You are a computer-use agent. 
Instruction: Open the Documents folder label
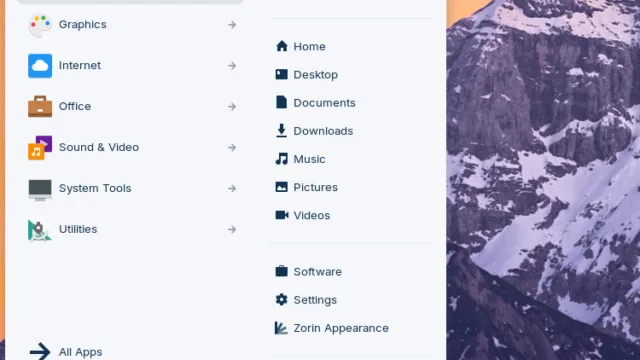tap(324, 103)
